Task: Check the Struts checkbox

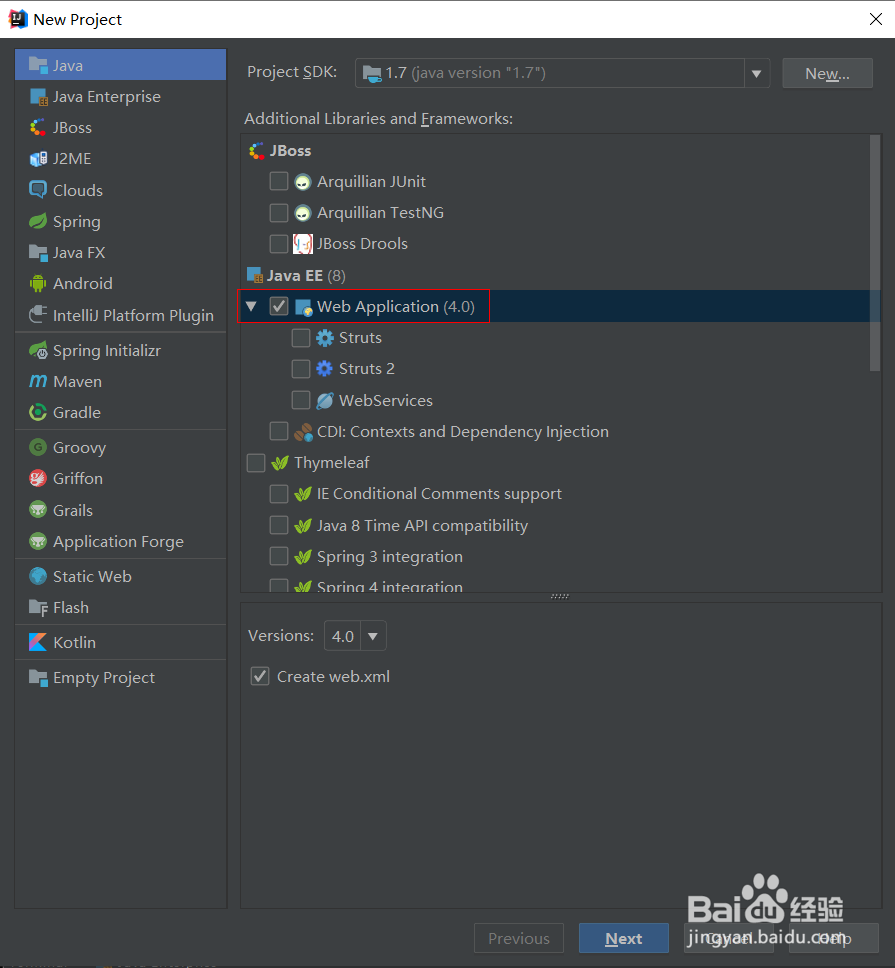Action: pos(301,338)
